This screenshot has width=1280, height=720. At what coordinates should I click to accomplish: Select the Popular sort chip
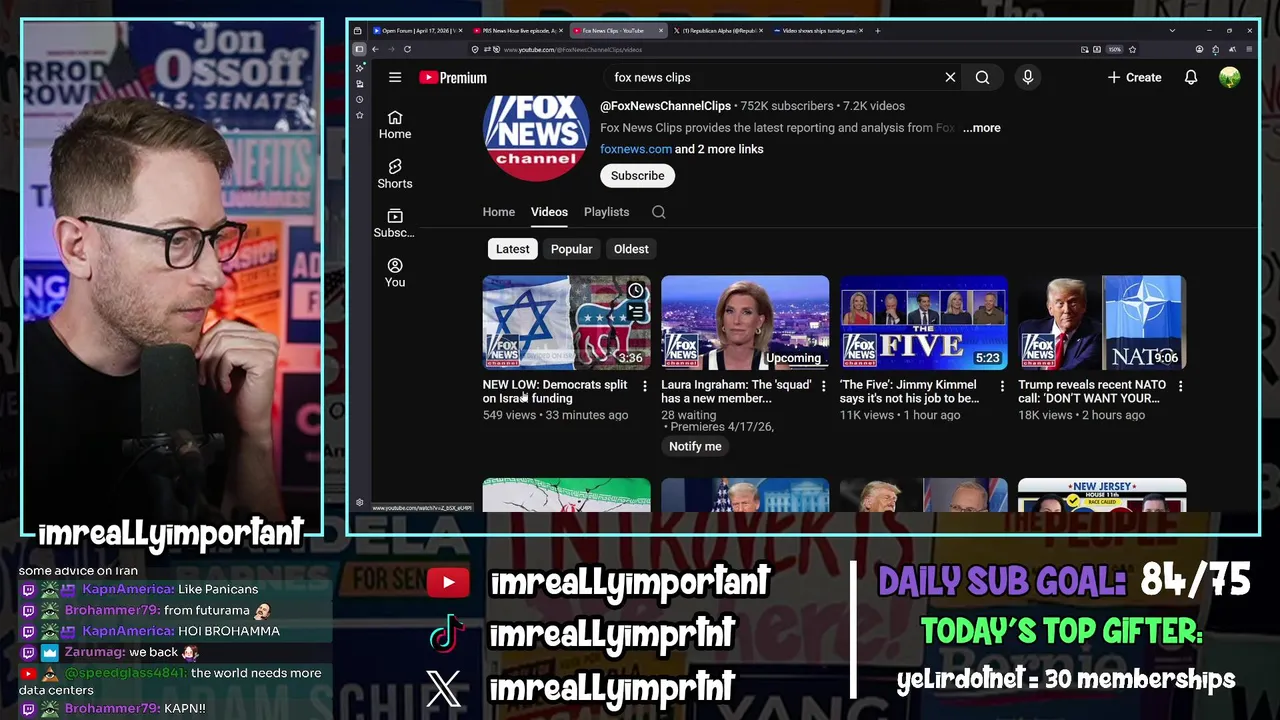571,249
